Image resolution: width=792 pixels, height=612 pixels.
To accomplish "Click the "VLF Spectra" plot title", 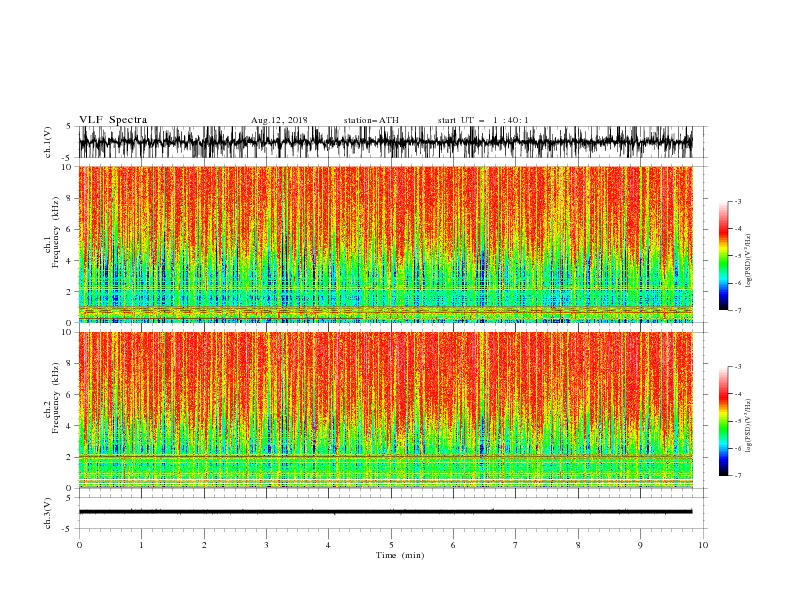I will click(113, 120).
